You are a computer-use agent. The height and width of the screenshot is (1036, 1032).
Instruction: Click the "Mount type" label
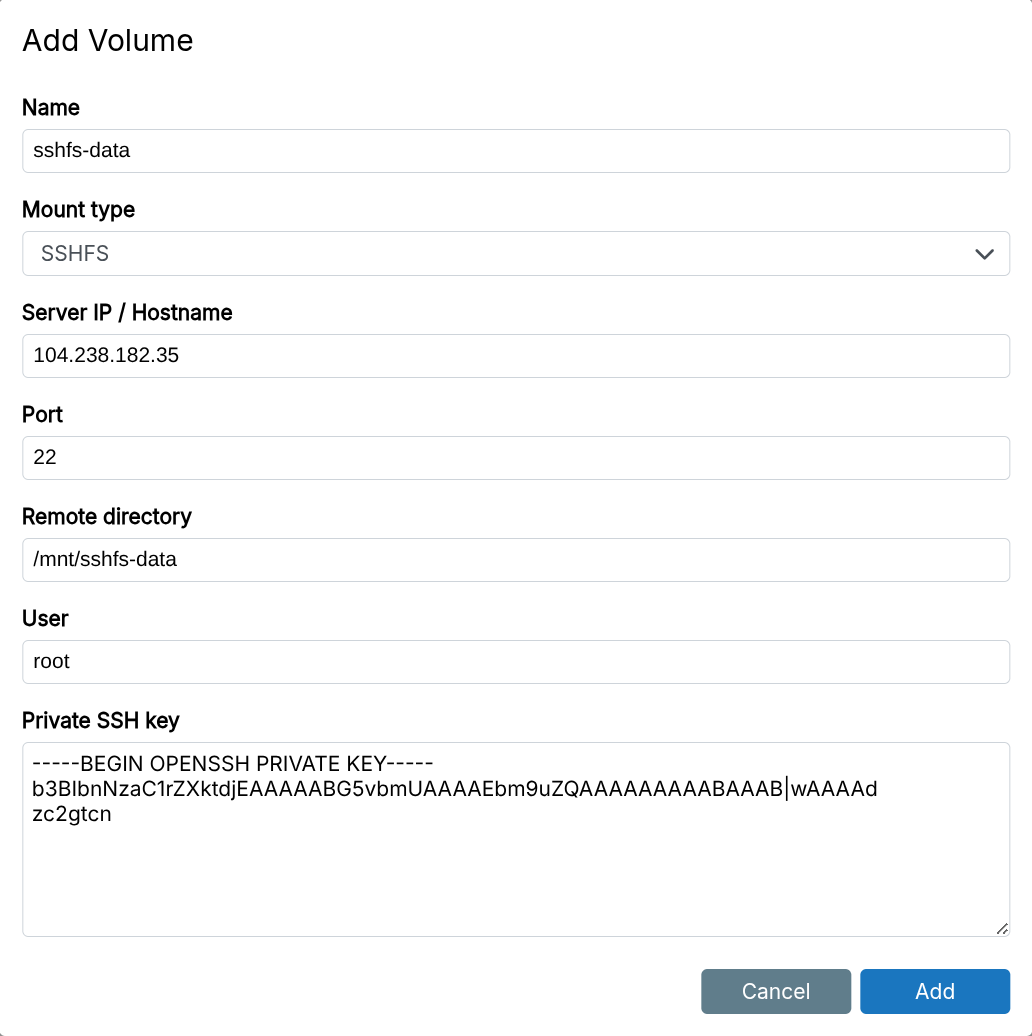pyautogui.click(x=78, y=210)
